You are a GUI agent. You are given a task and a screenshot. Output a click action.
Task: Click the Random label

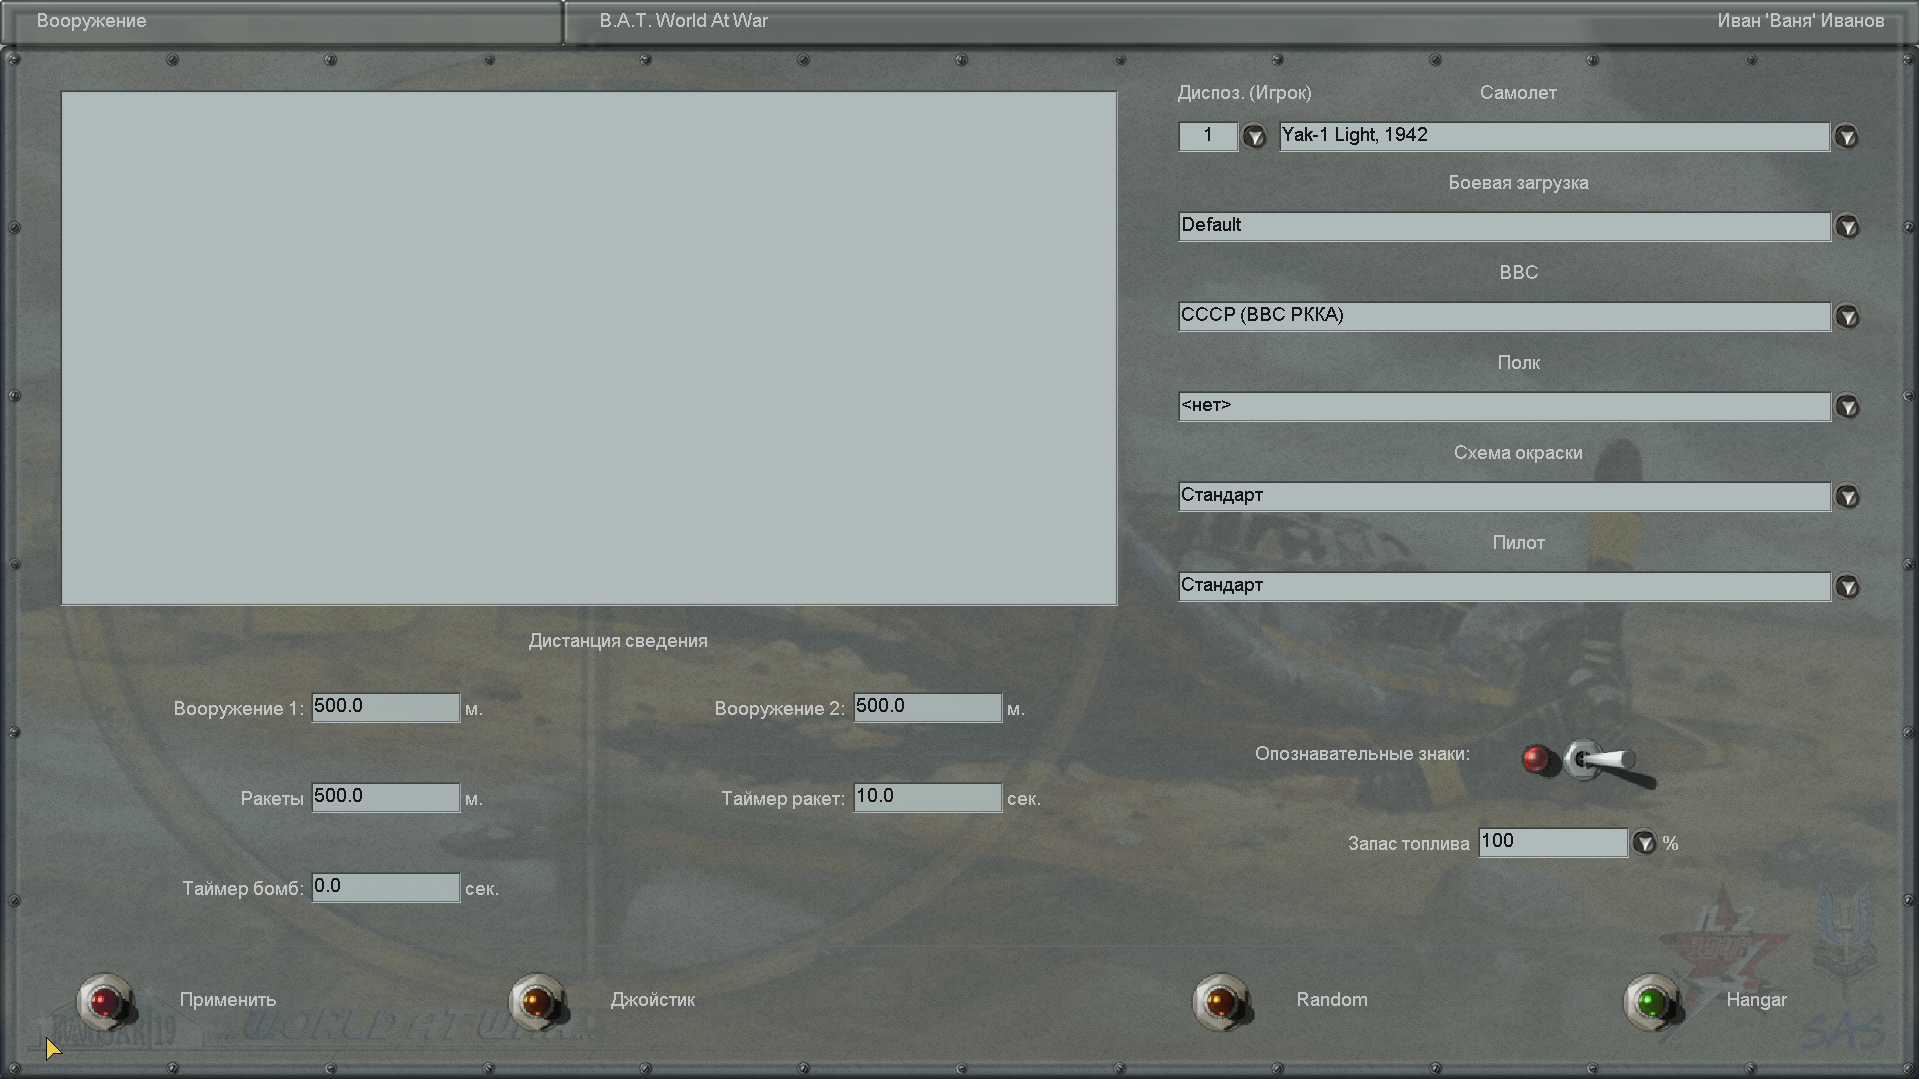point(1332,1000)
